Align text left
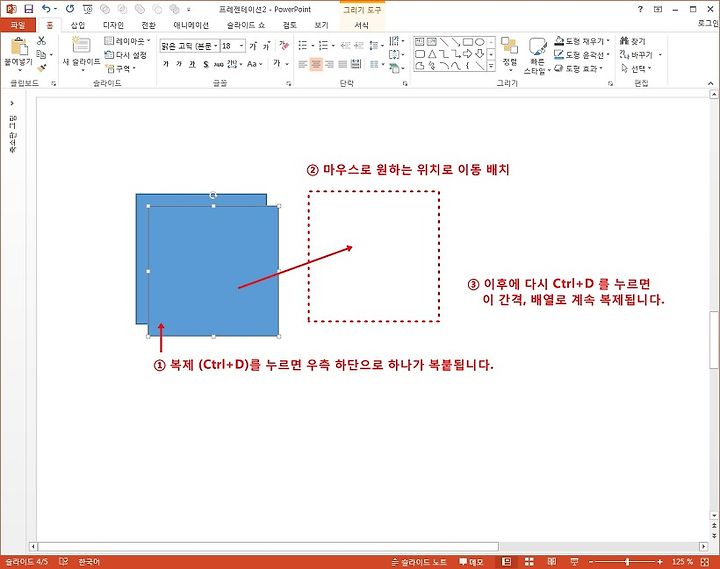 click(x=303, y=64)
